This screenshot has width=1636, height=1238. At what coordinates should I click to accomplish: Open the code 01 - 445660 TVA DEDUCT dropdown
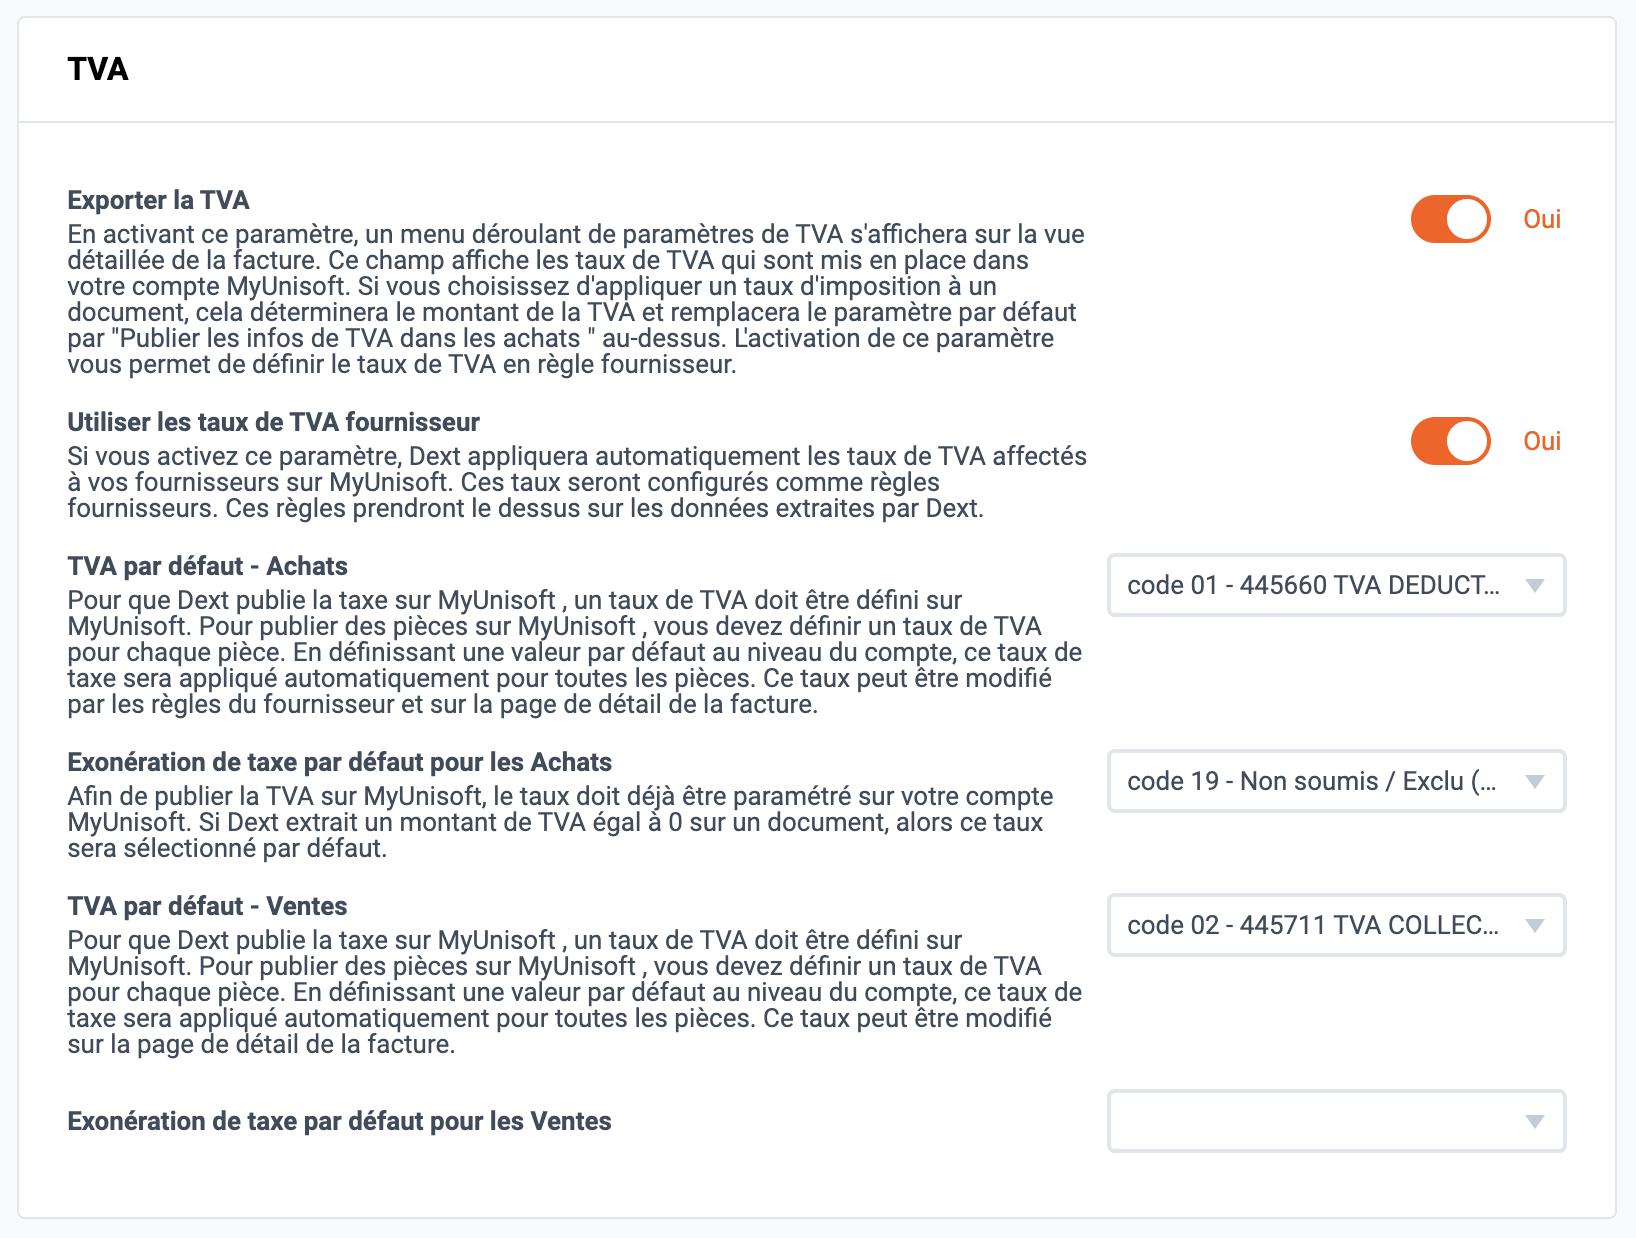click(x=1336, y=585)
